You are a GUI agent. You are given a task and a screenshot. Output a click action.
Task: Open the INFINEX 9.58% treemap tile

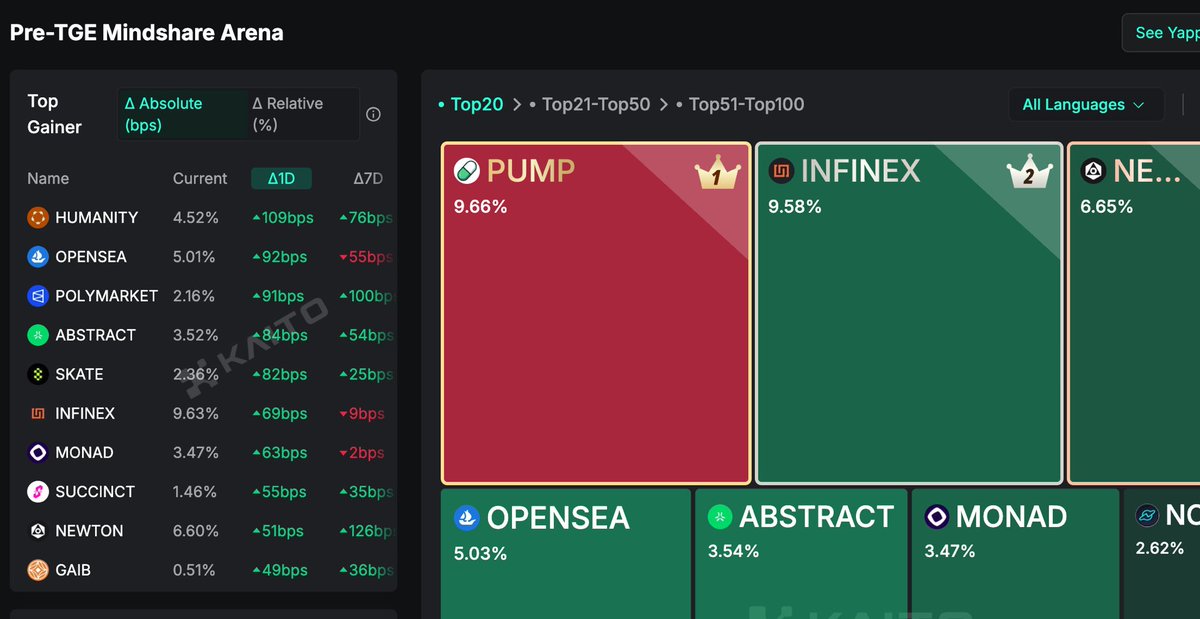pyautogui.click(x=909, y=314)
